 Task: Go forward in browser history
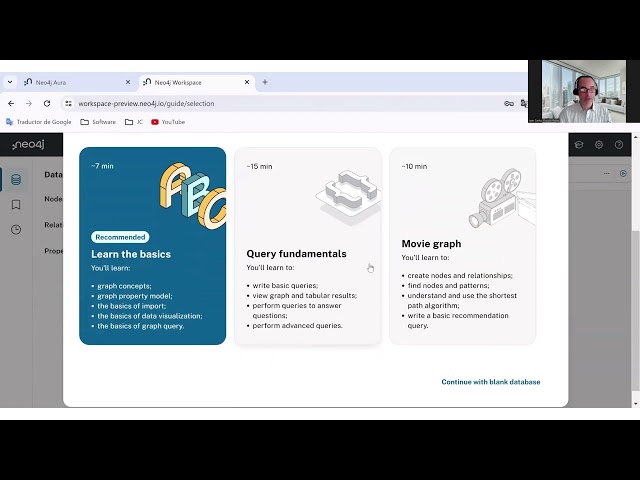29,104
